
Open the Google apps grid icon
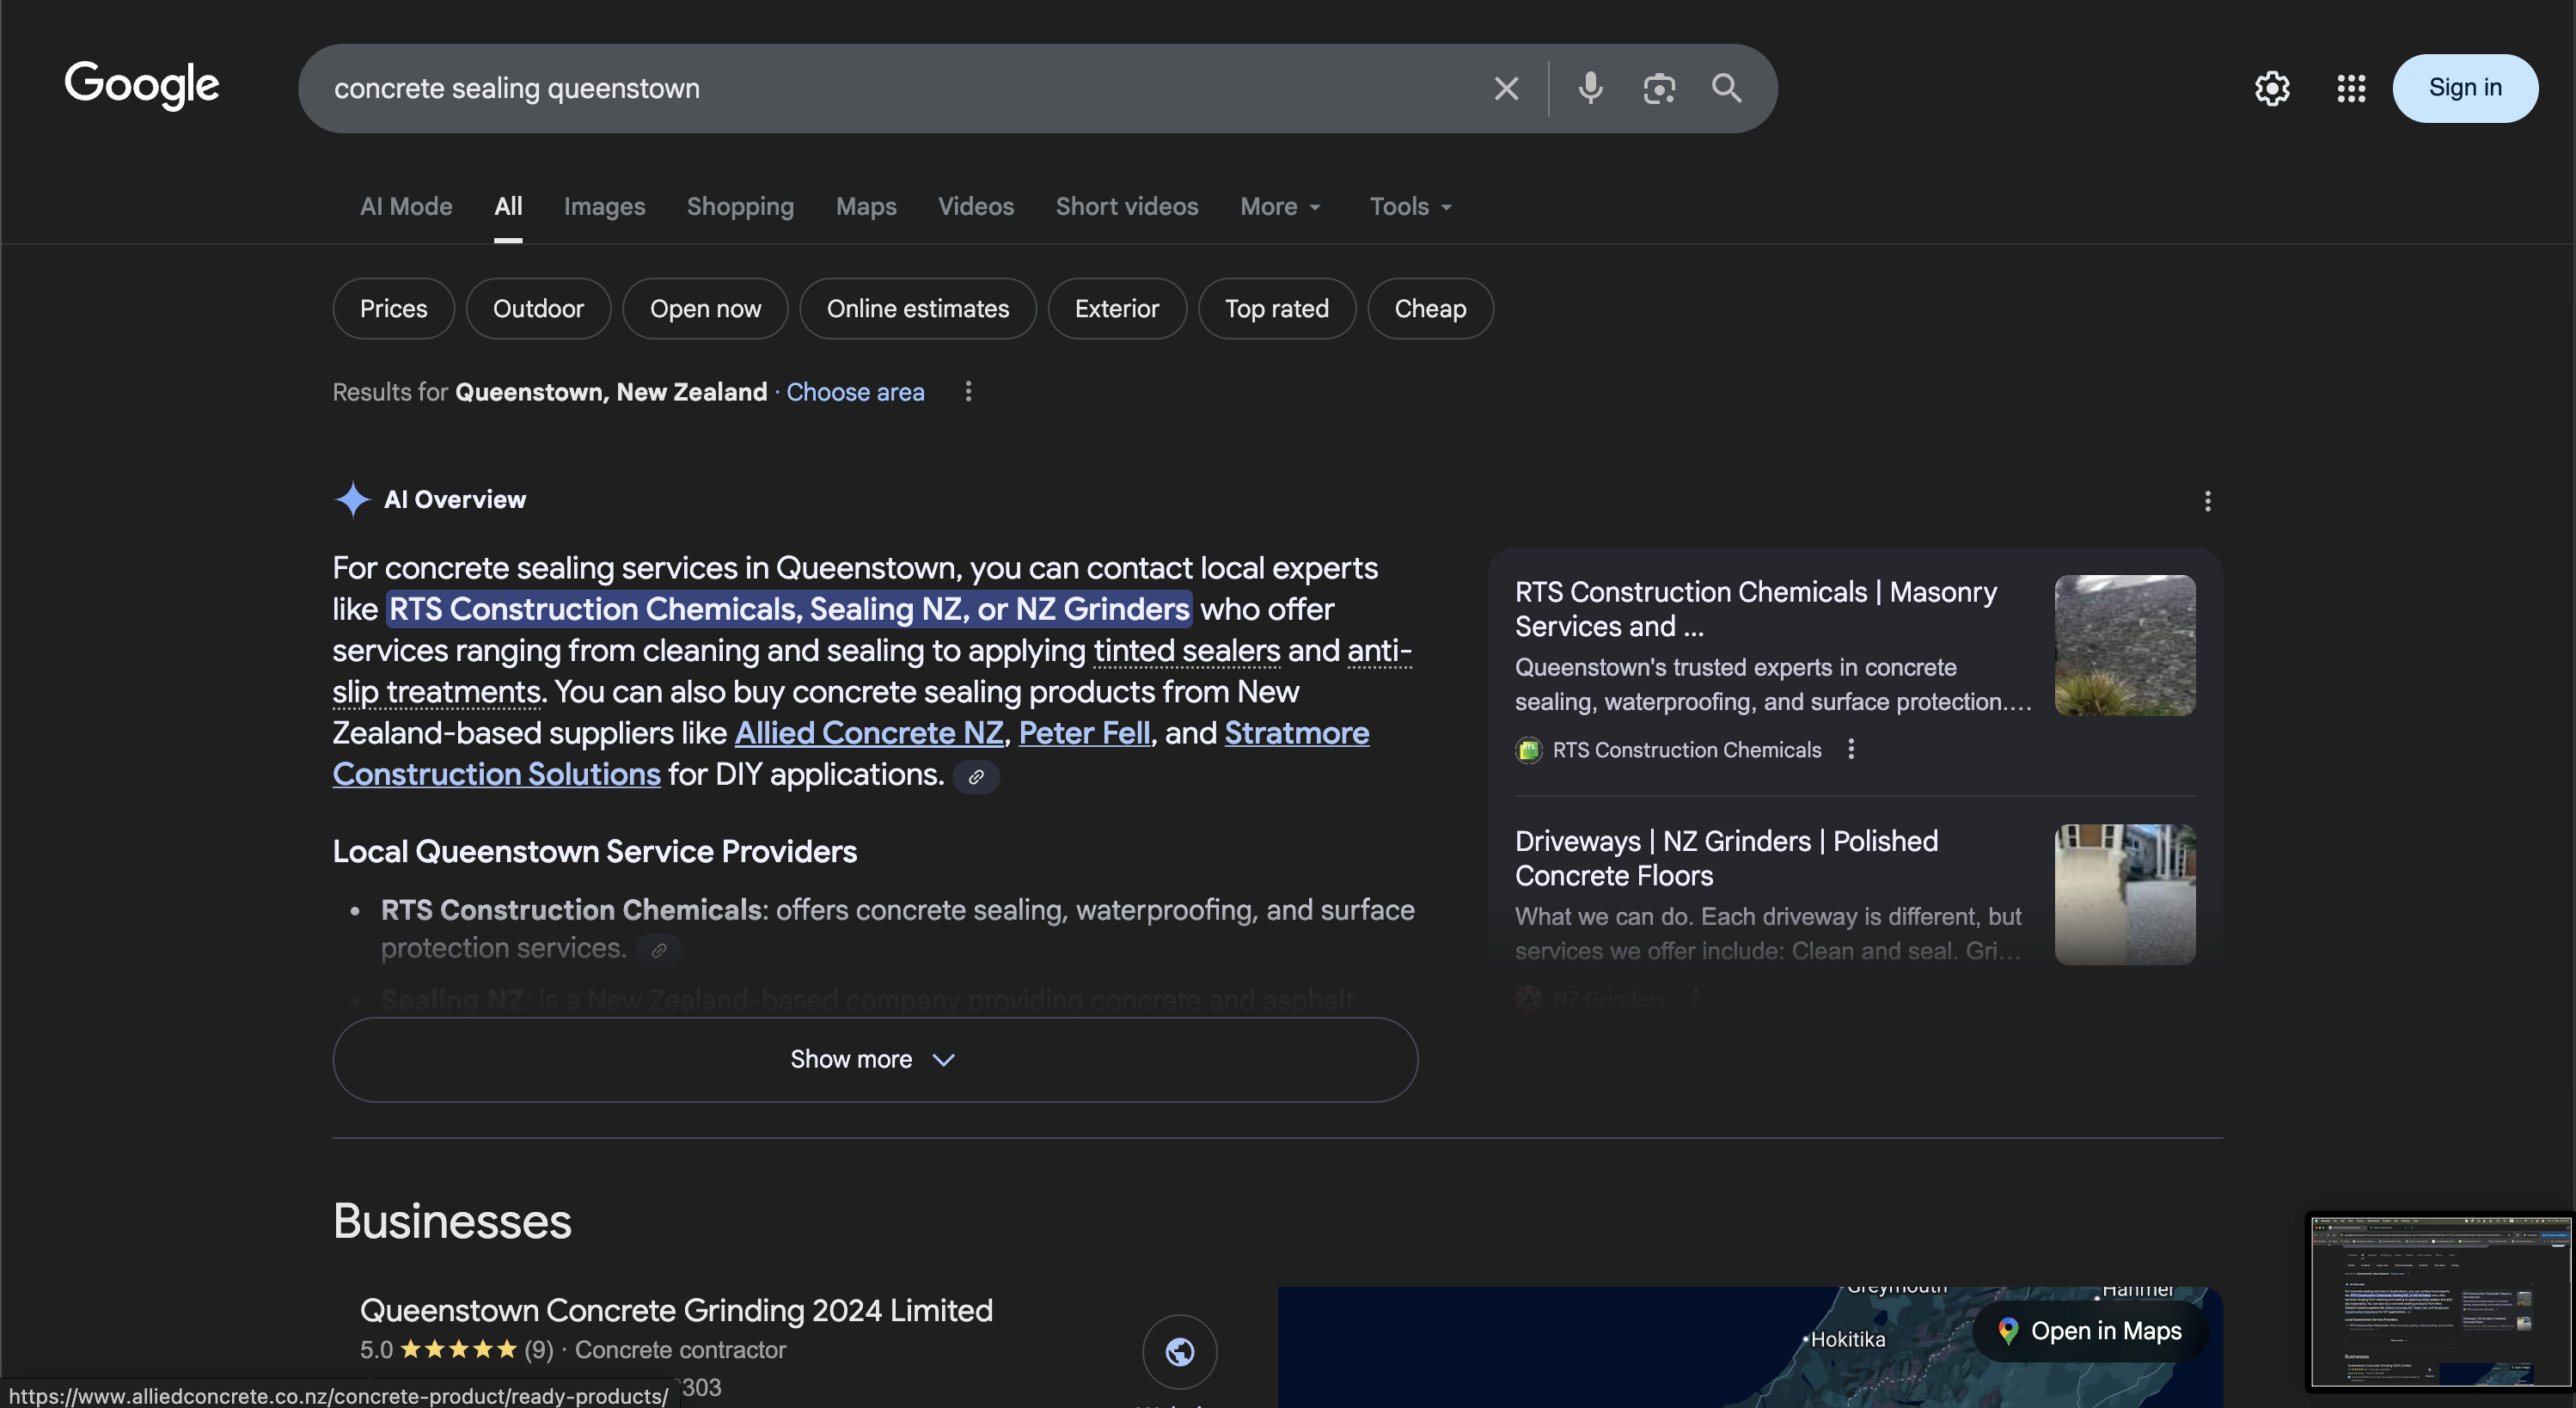pos(2351,88)
